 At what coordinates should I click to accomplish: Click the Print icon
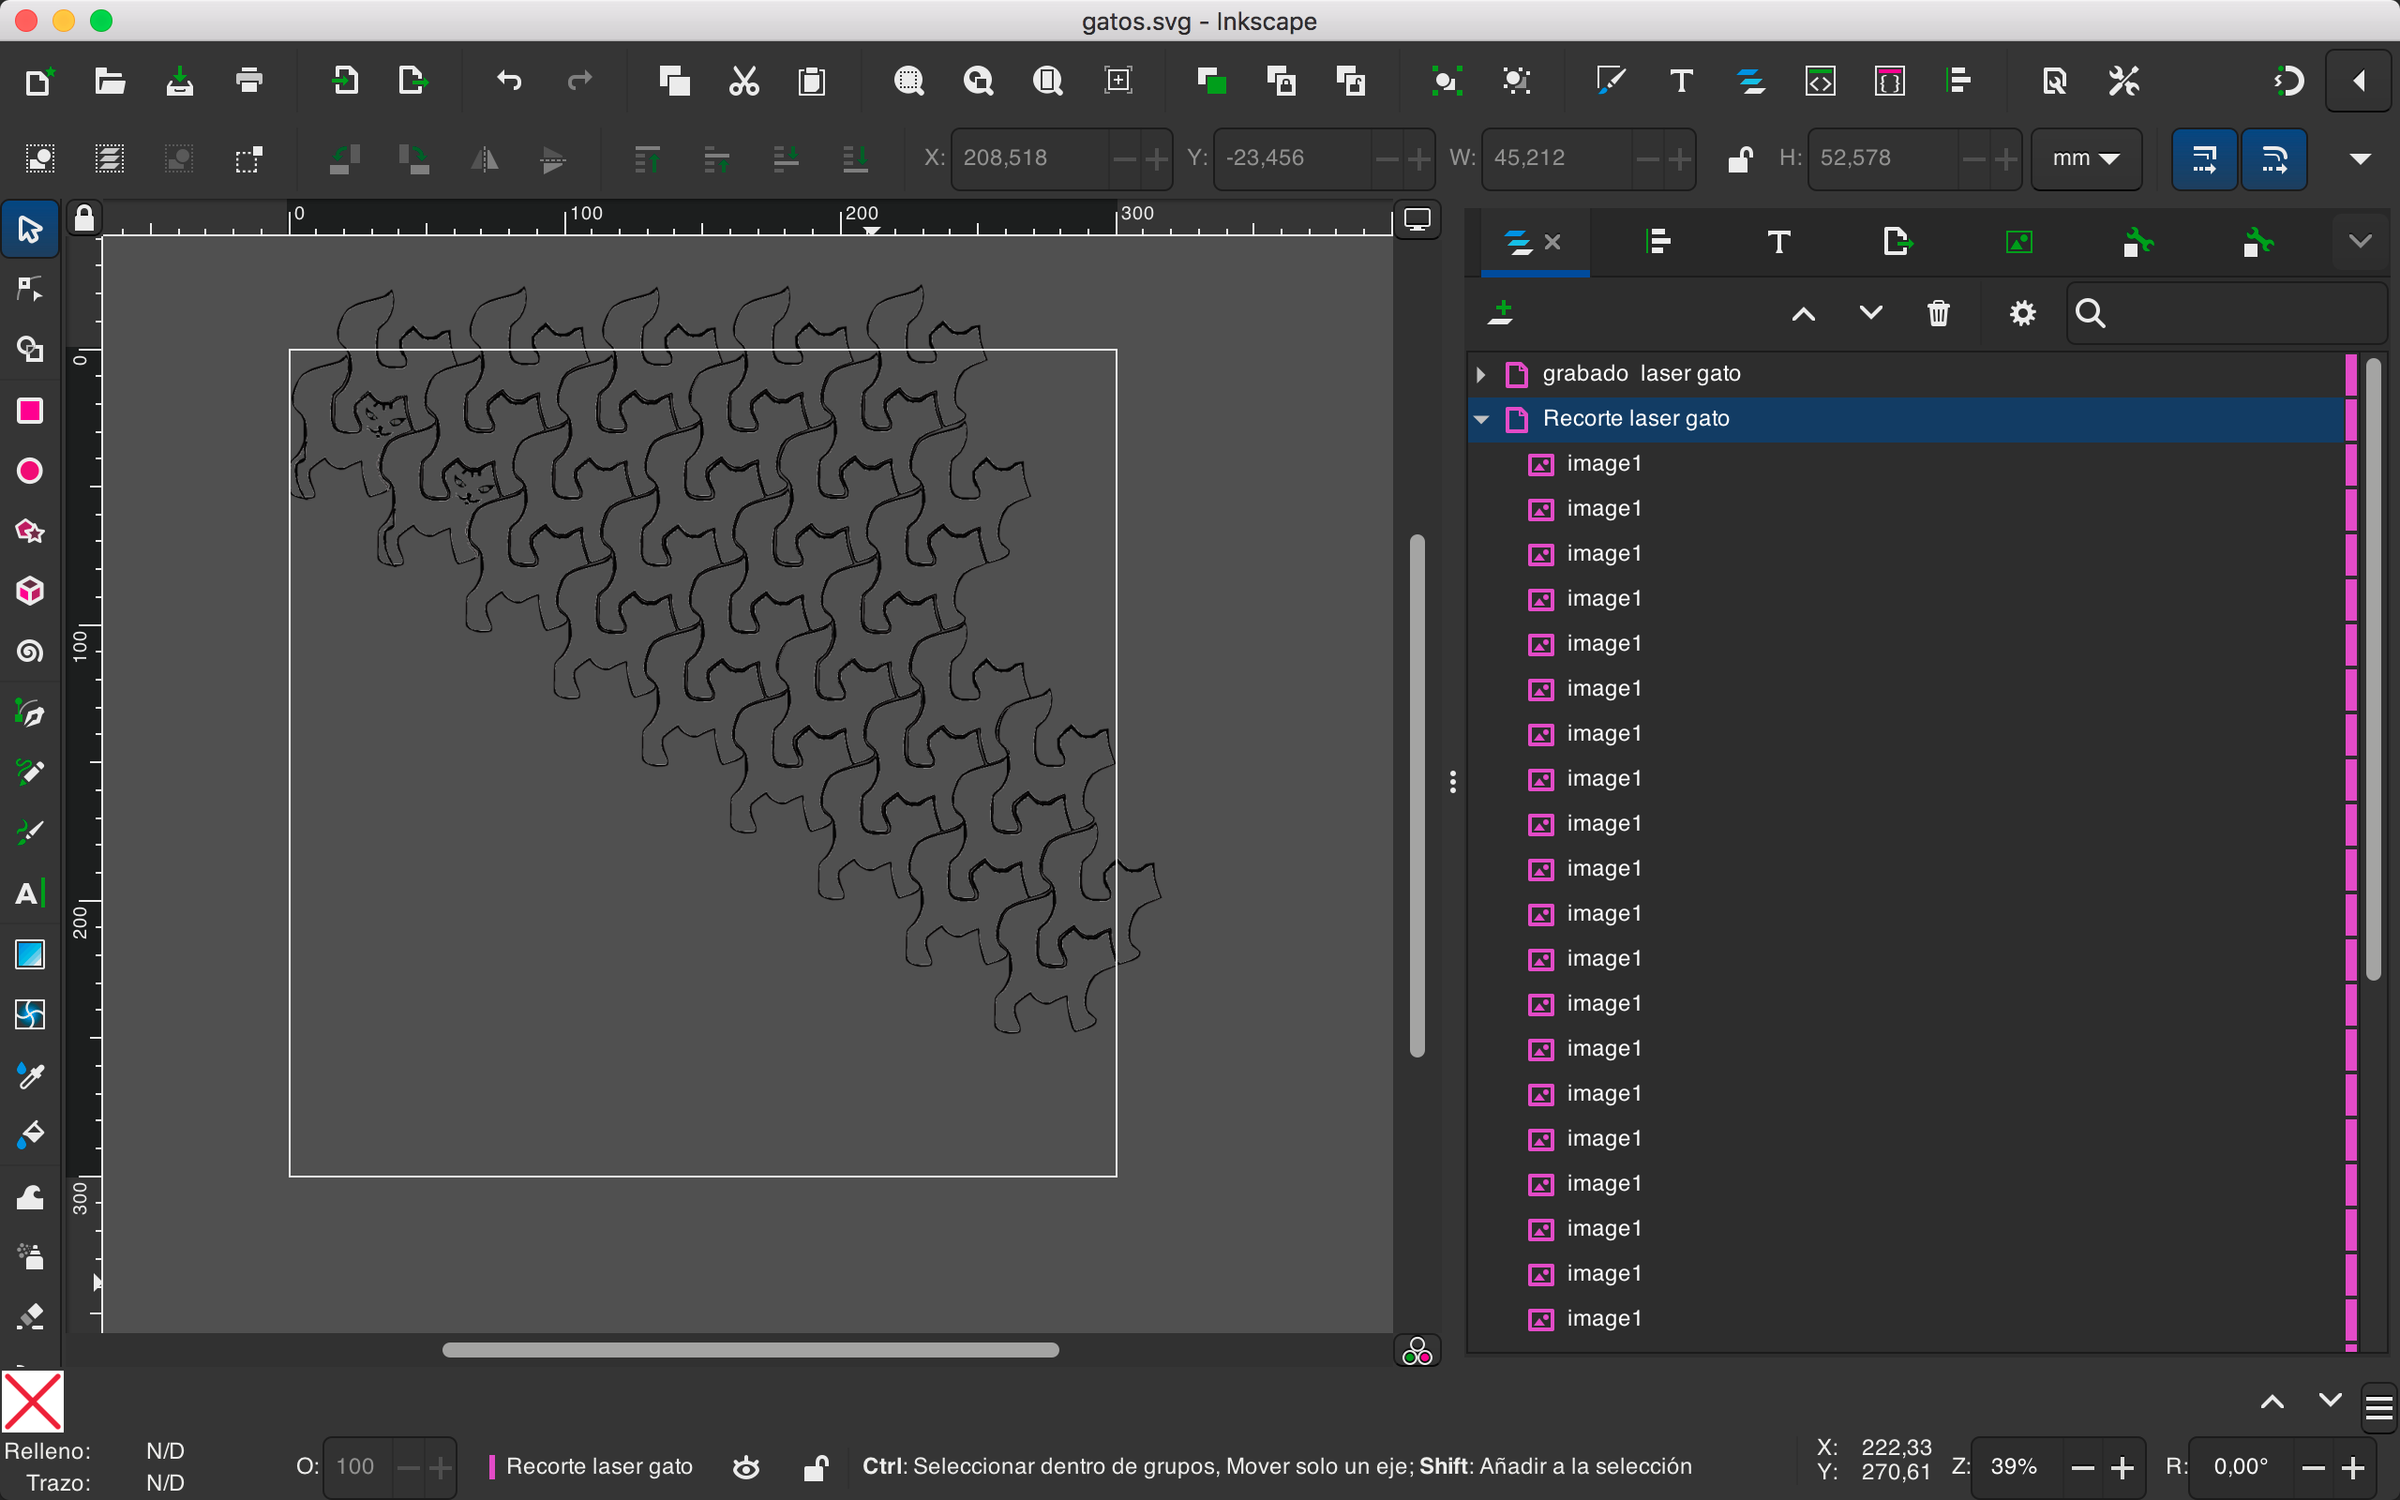pos(249,80)
